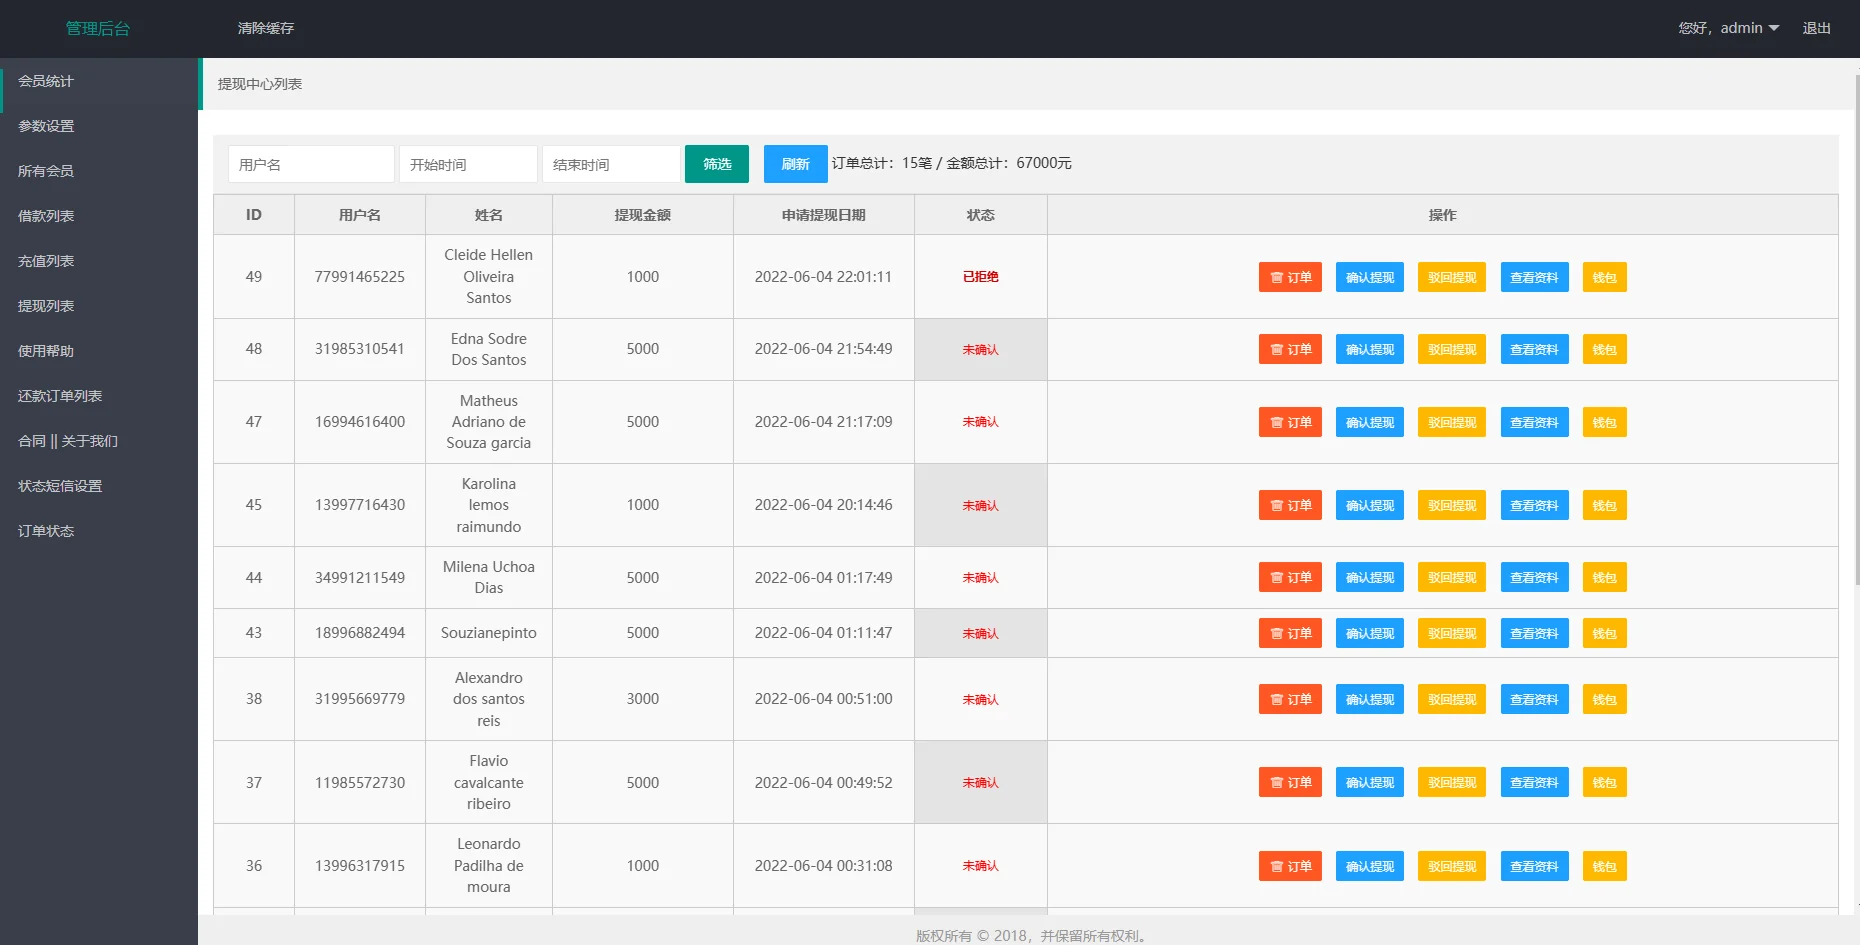Click 驳回提现 for Leonardo Padilha de moura

[1451, 866]
